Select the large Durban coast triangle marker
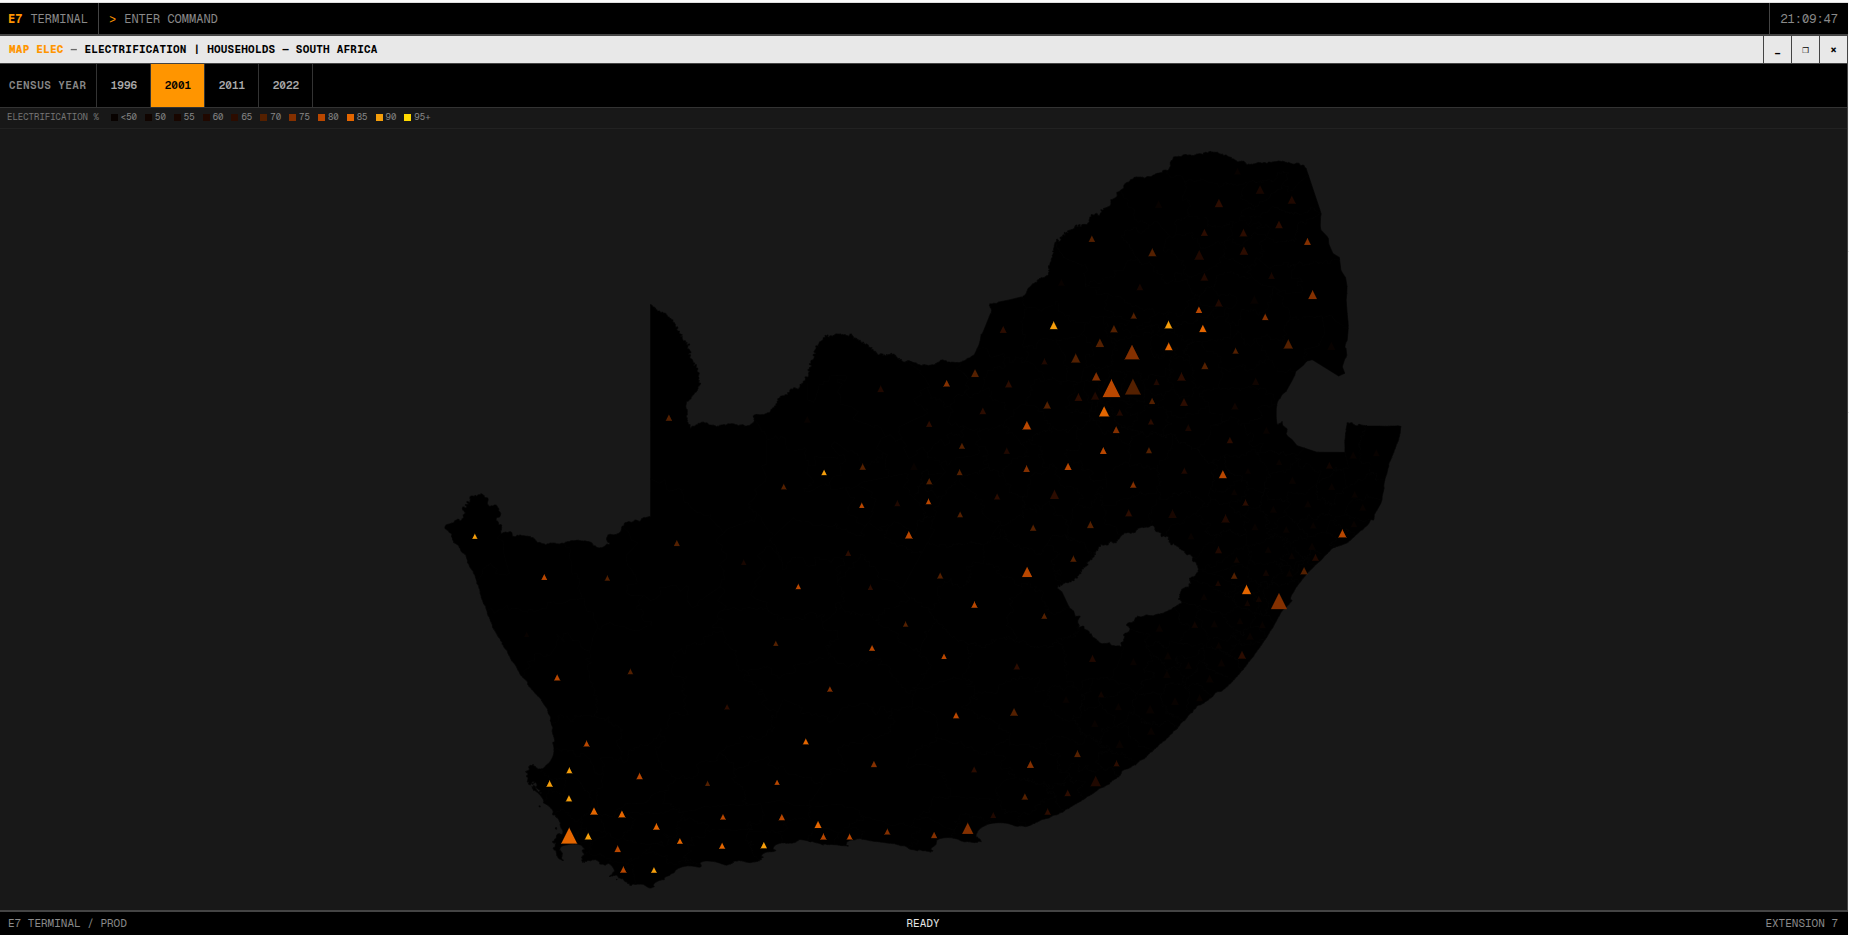The height and width of the screenshot is (935, 1849). click(x=1279, y=602)
